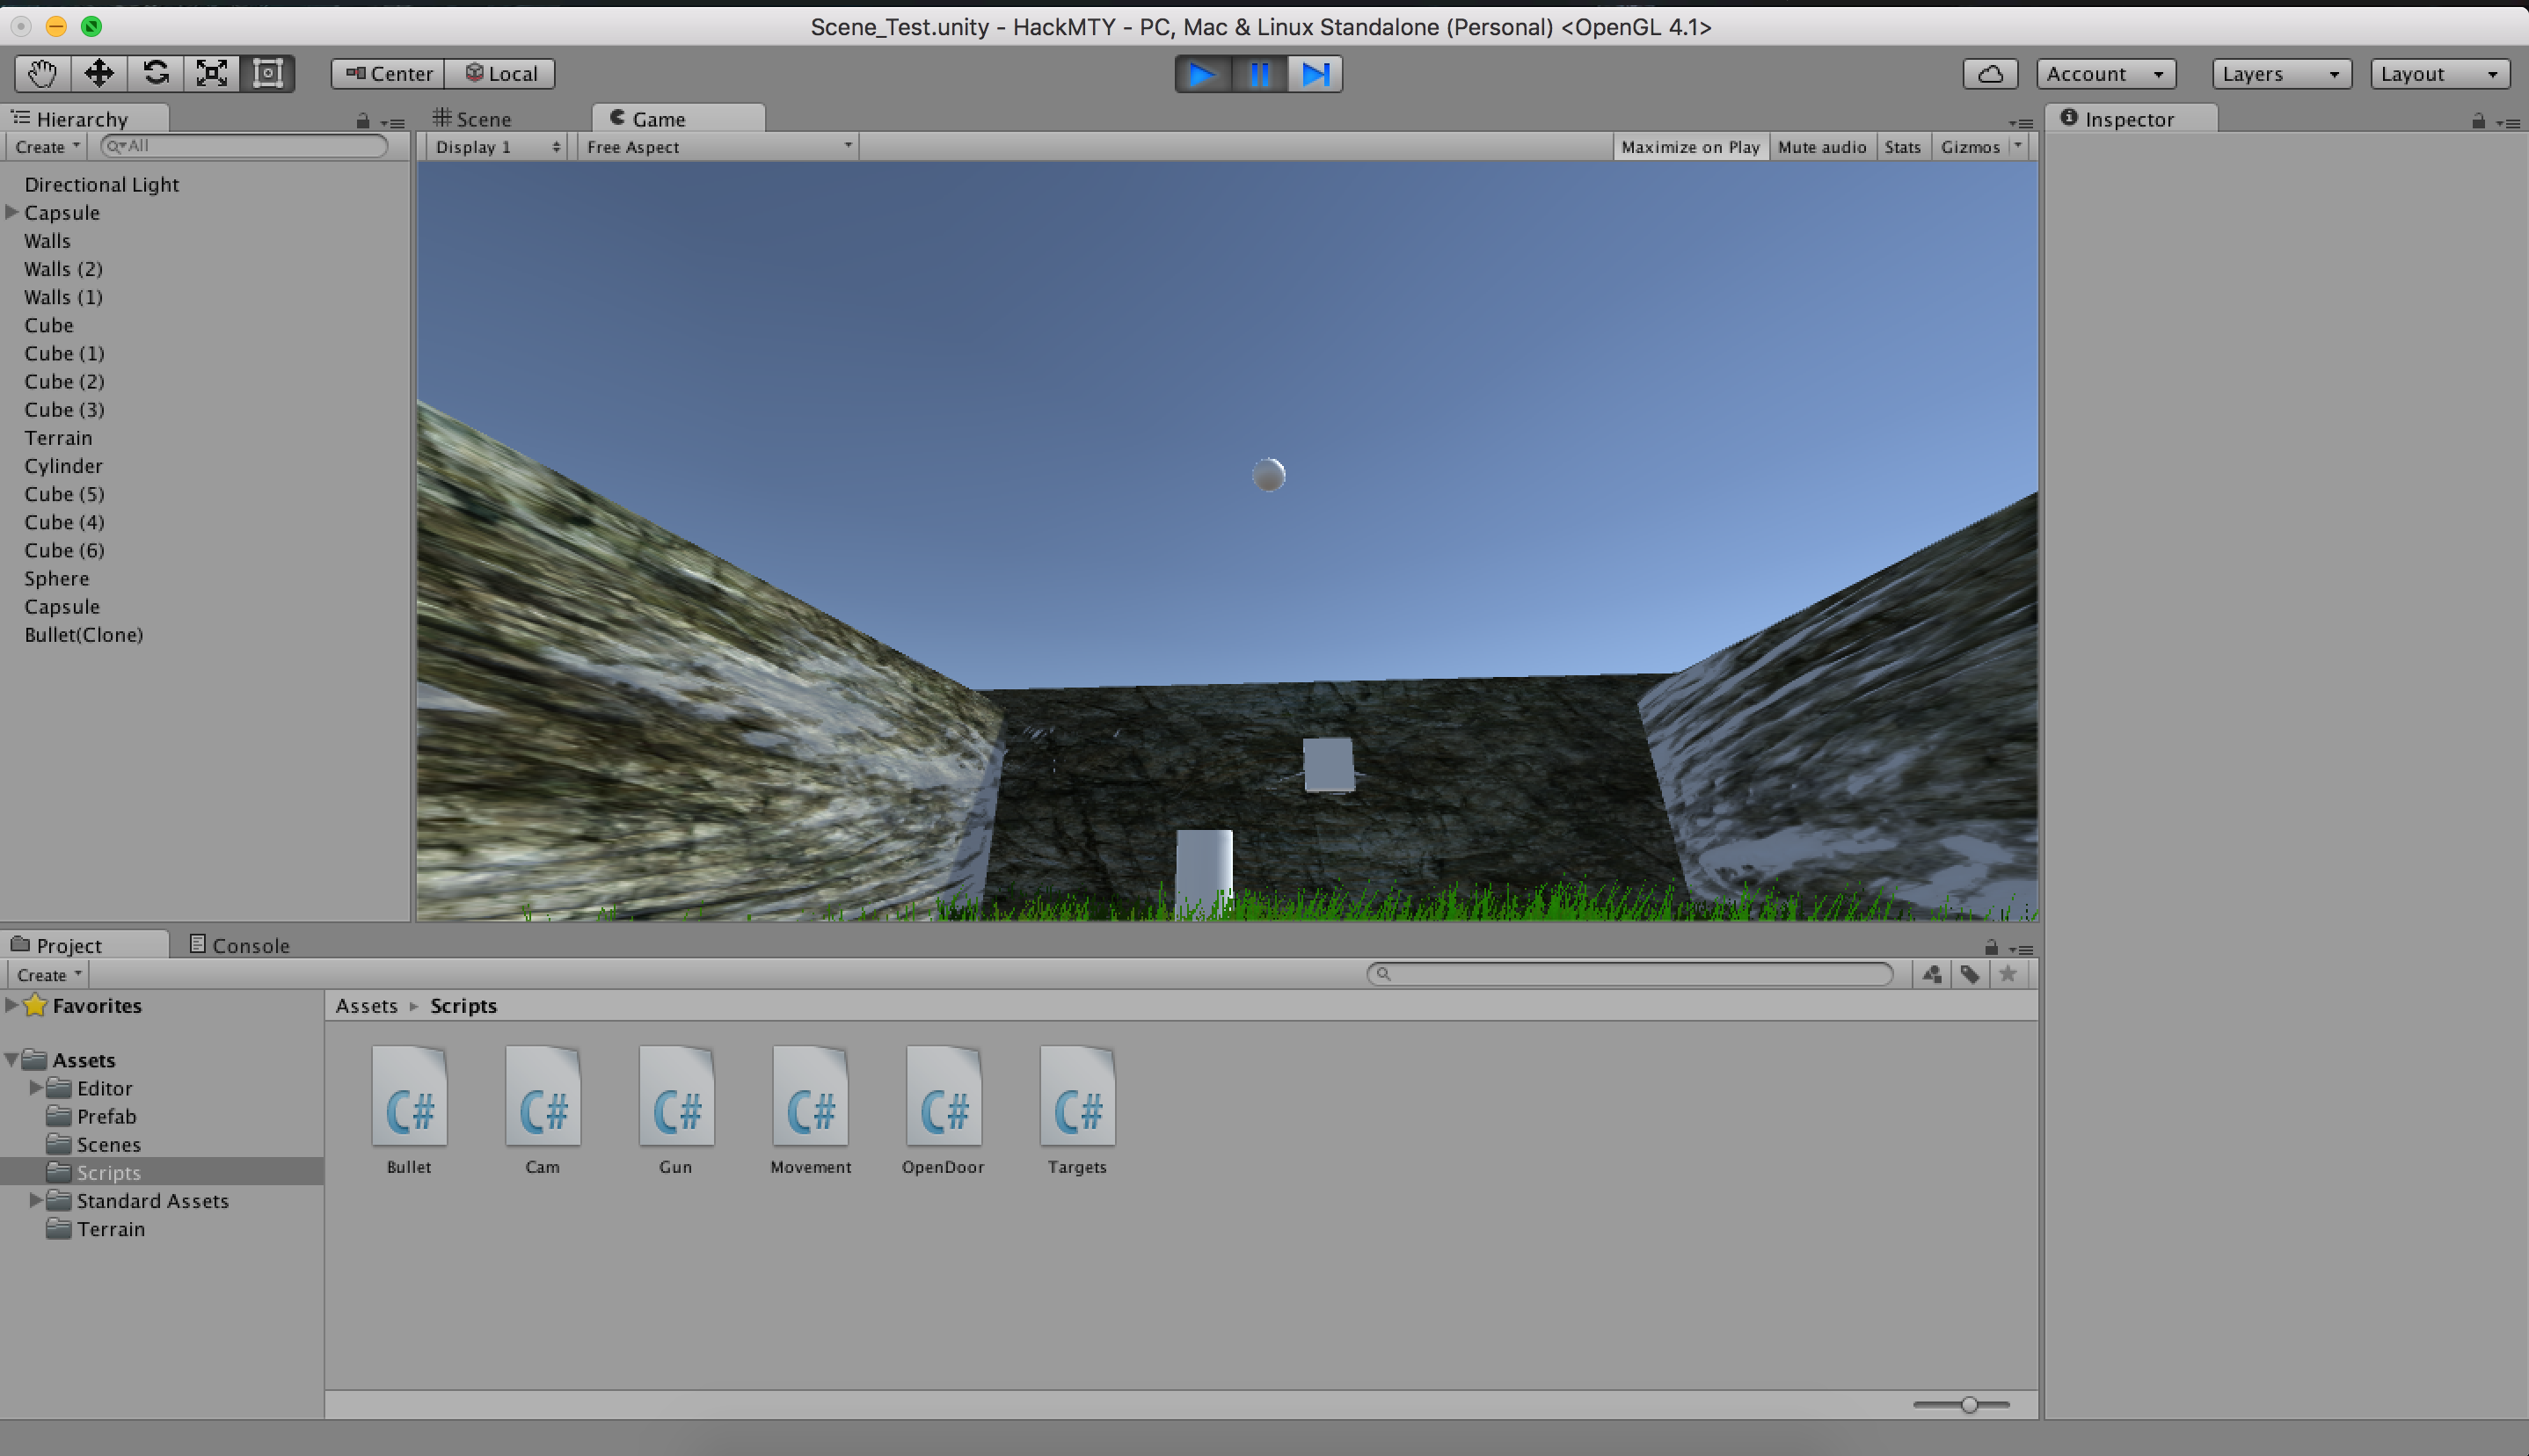Toggle the Stats overlay
This screenshot has height=1456, width=2529.
click(x=1902, y=147)
